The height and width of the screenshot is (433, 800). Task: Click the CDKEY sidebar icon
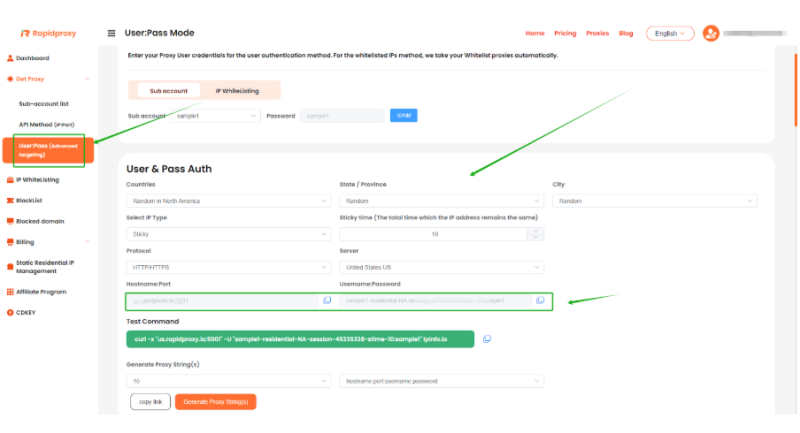pyautogui.click(x=10, y=313)
